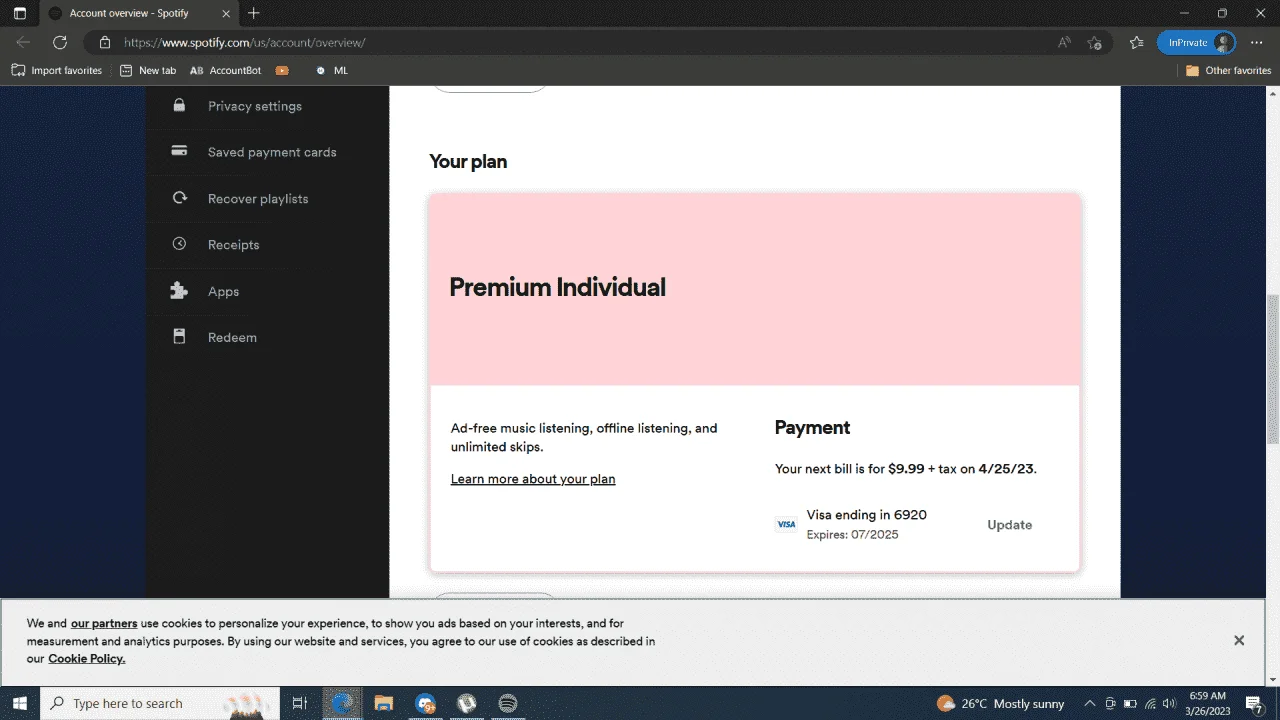Dismiss the cookie banner with X
This screenshot has width=1280, height=720.
(x=1239, y=640)
